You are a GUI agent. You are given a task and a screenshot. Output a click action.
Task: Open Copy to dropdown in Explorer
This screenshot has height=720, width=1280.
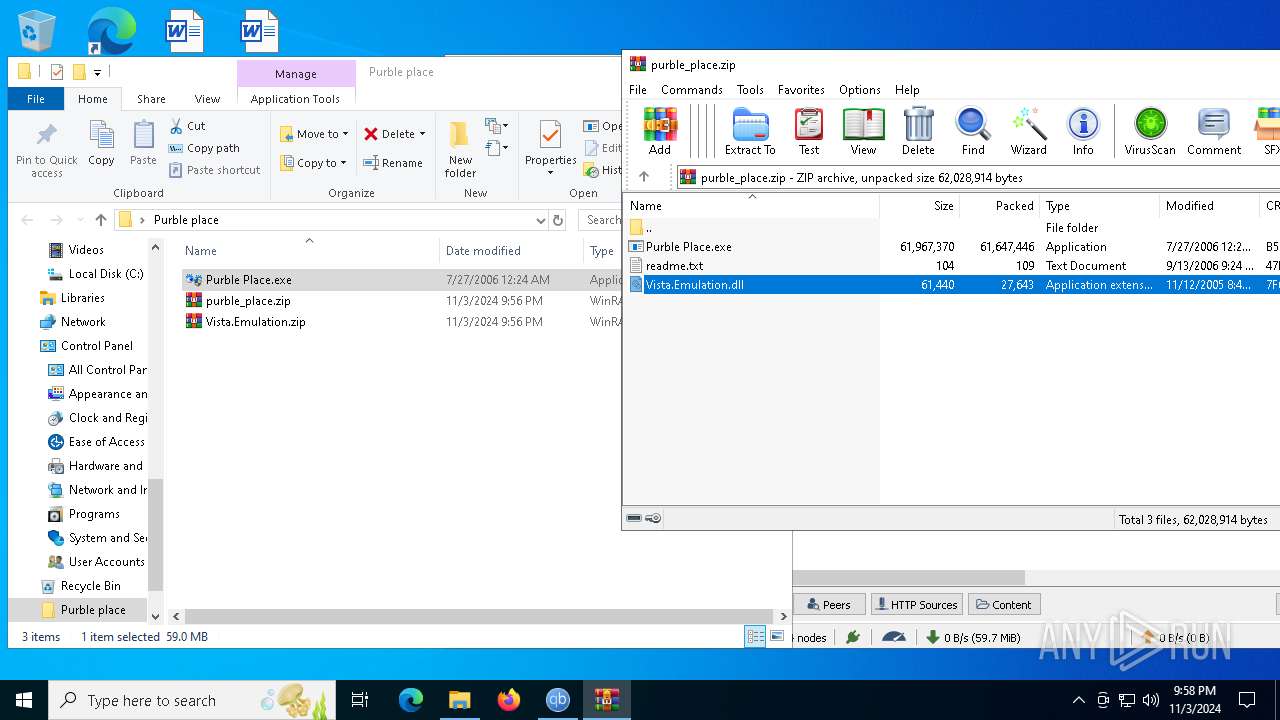pos(313,163)
